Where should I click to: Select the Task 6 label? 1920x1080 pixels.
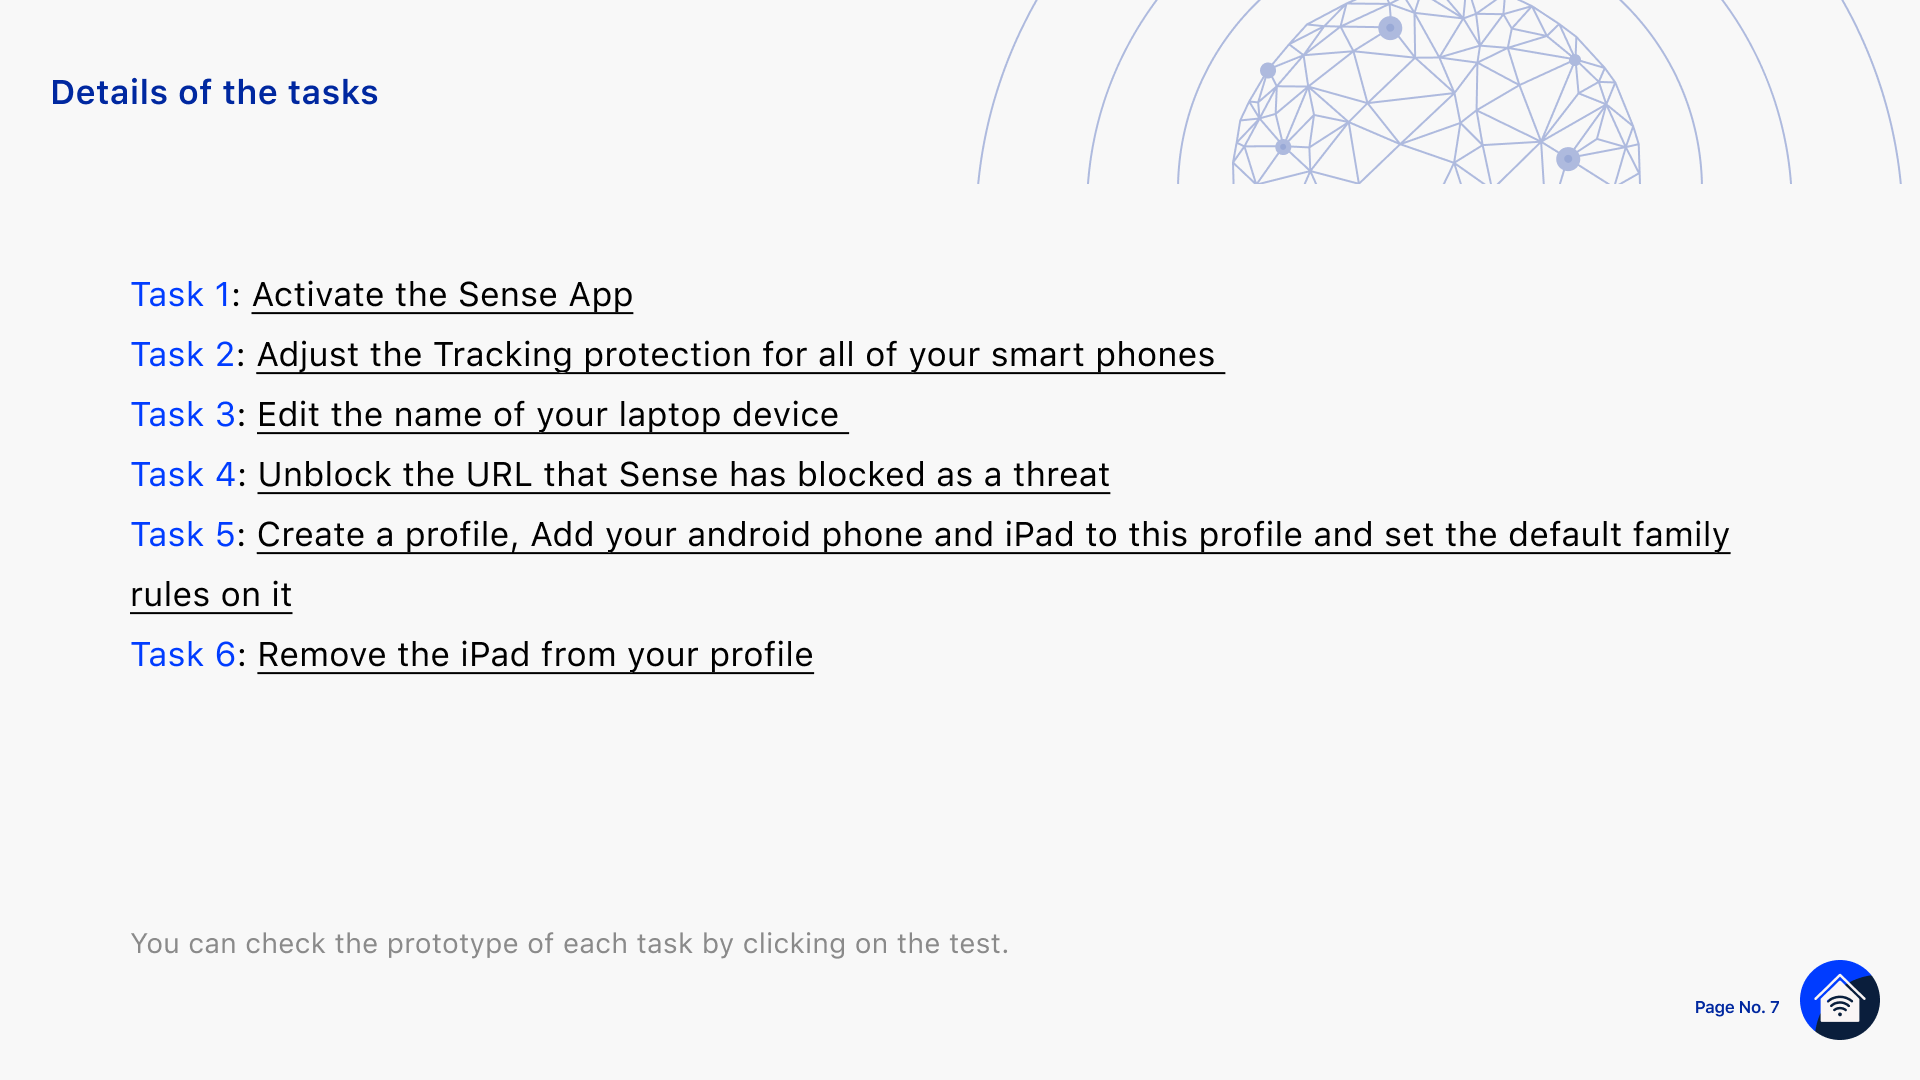tap(183, 655)
